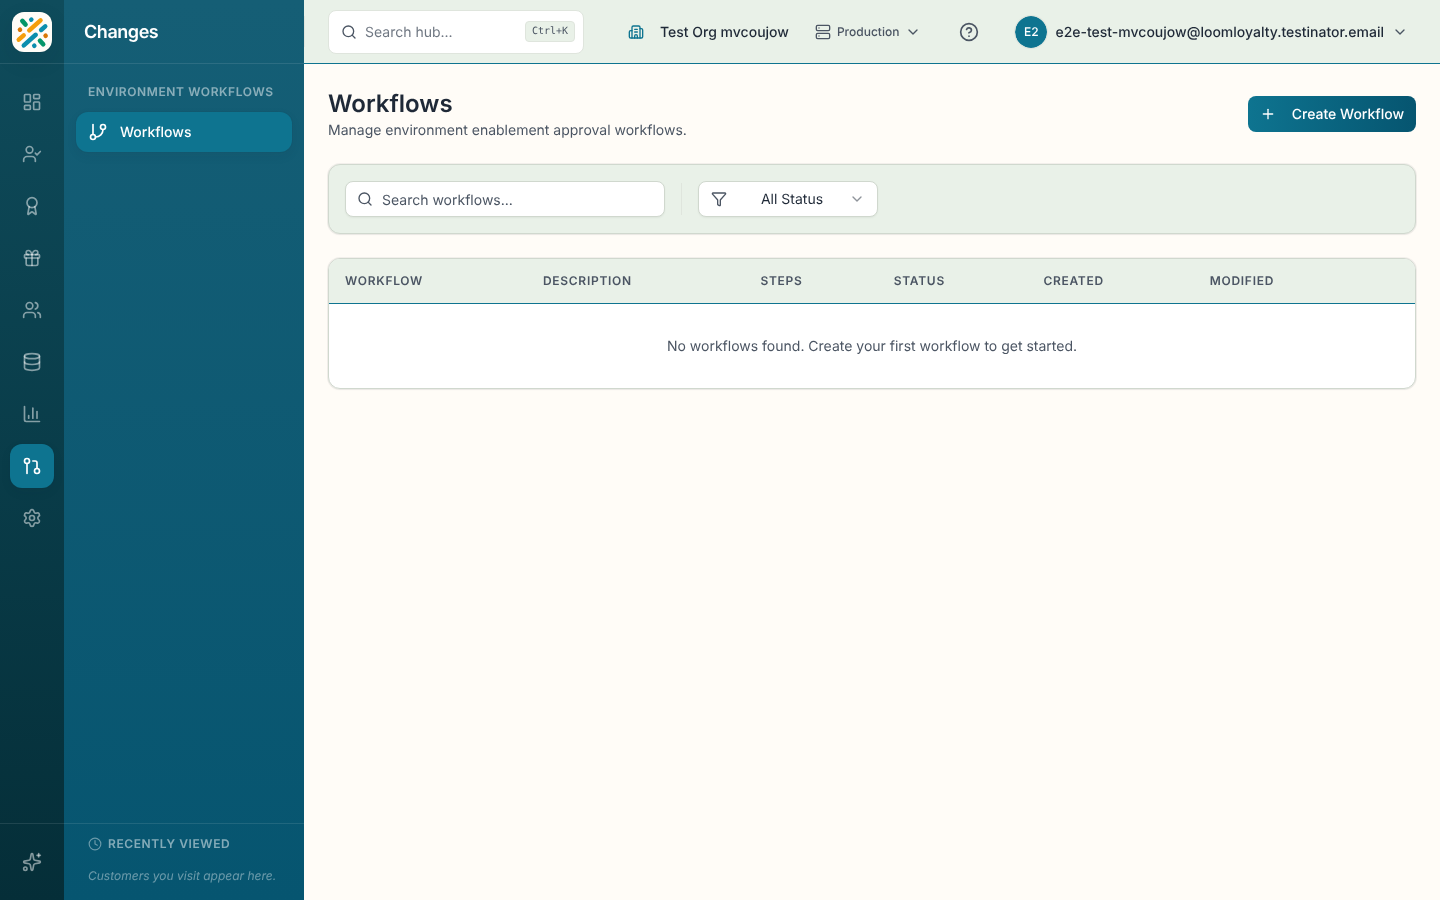Viewport: 1440px width, 900px height.
Task: Click the Ctrl+K shortcut badge
Action: point(550,31)
